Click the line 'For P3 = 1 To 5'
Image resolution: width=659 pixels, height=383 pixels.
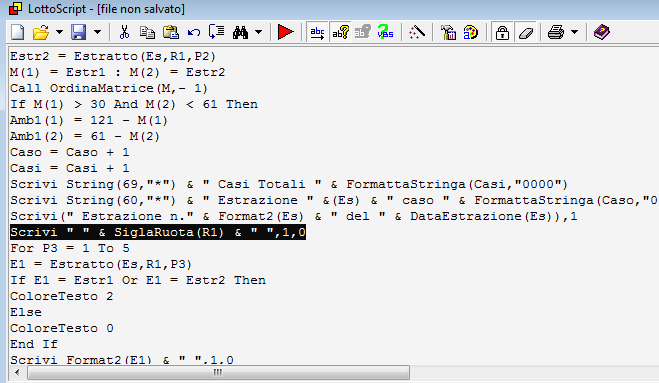70,248
